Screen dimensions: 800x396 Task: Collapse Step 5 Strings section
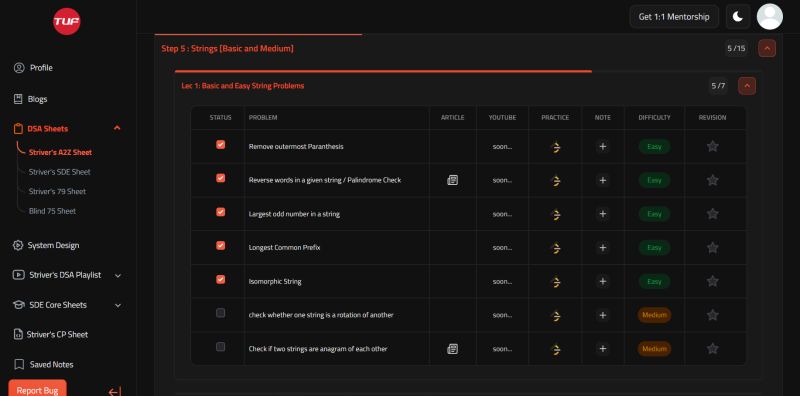click(x=767, y=48)
